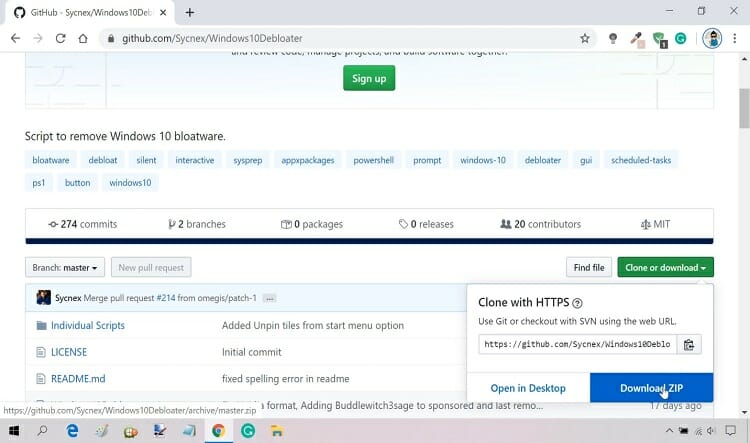This screenshot has width=750, height=443.
Task: Click the address bar URL
Action: pos(212,38)
